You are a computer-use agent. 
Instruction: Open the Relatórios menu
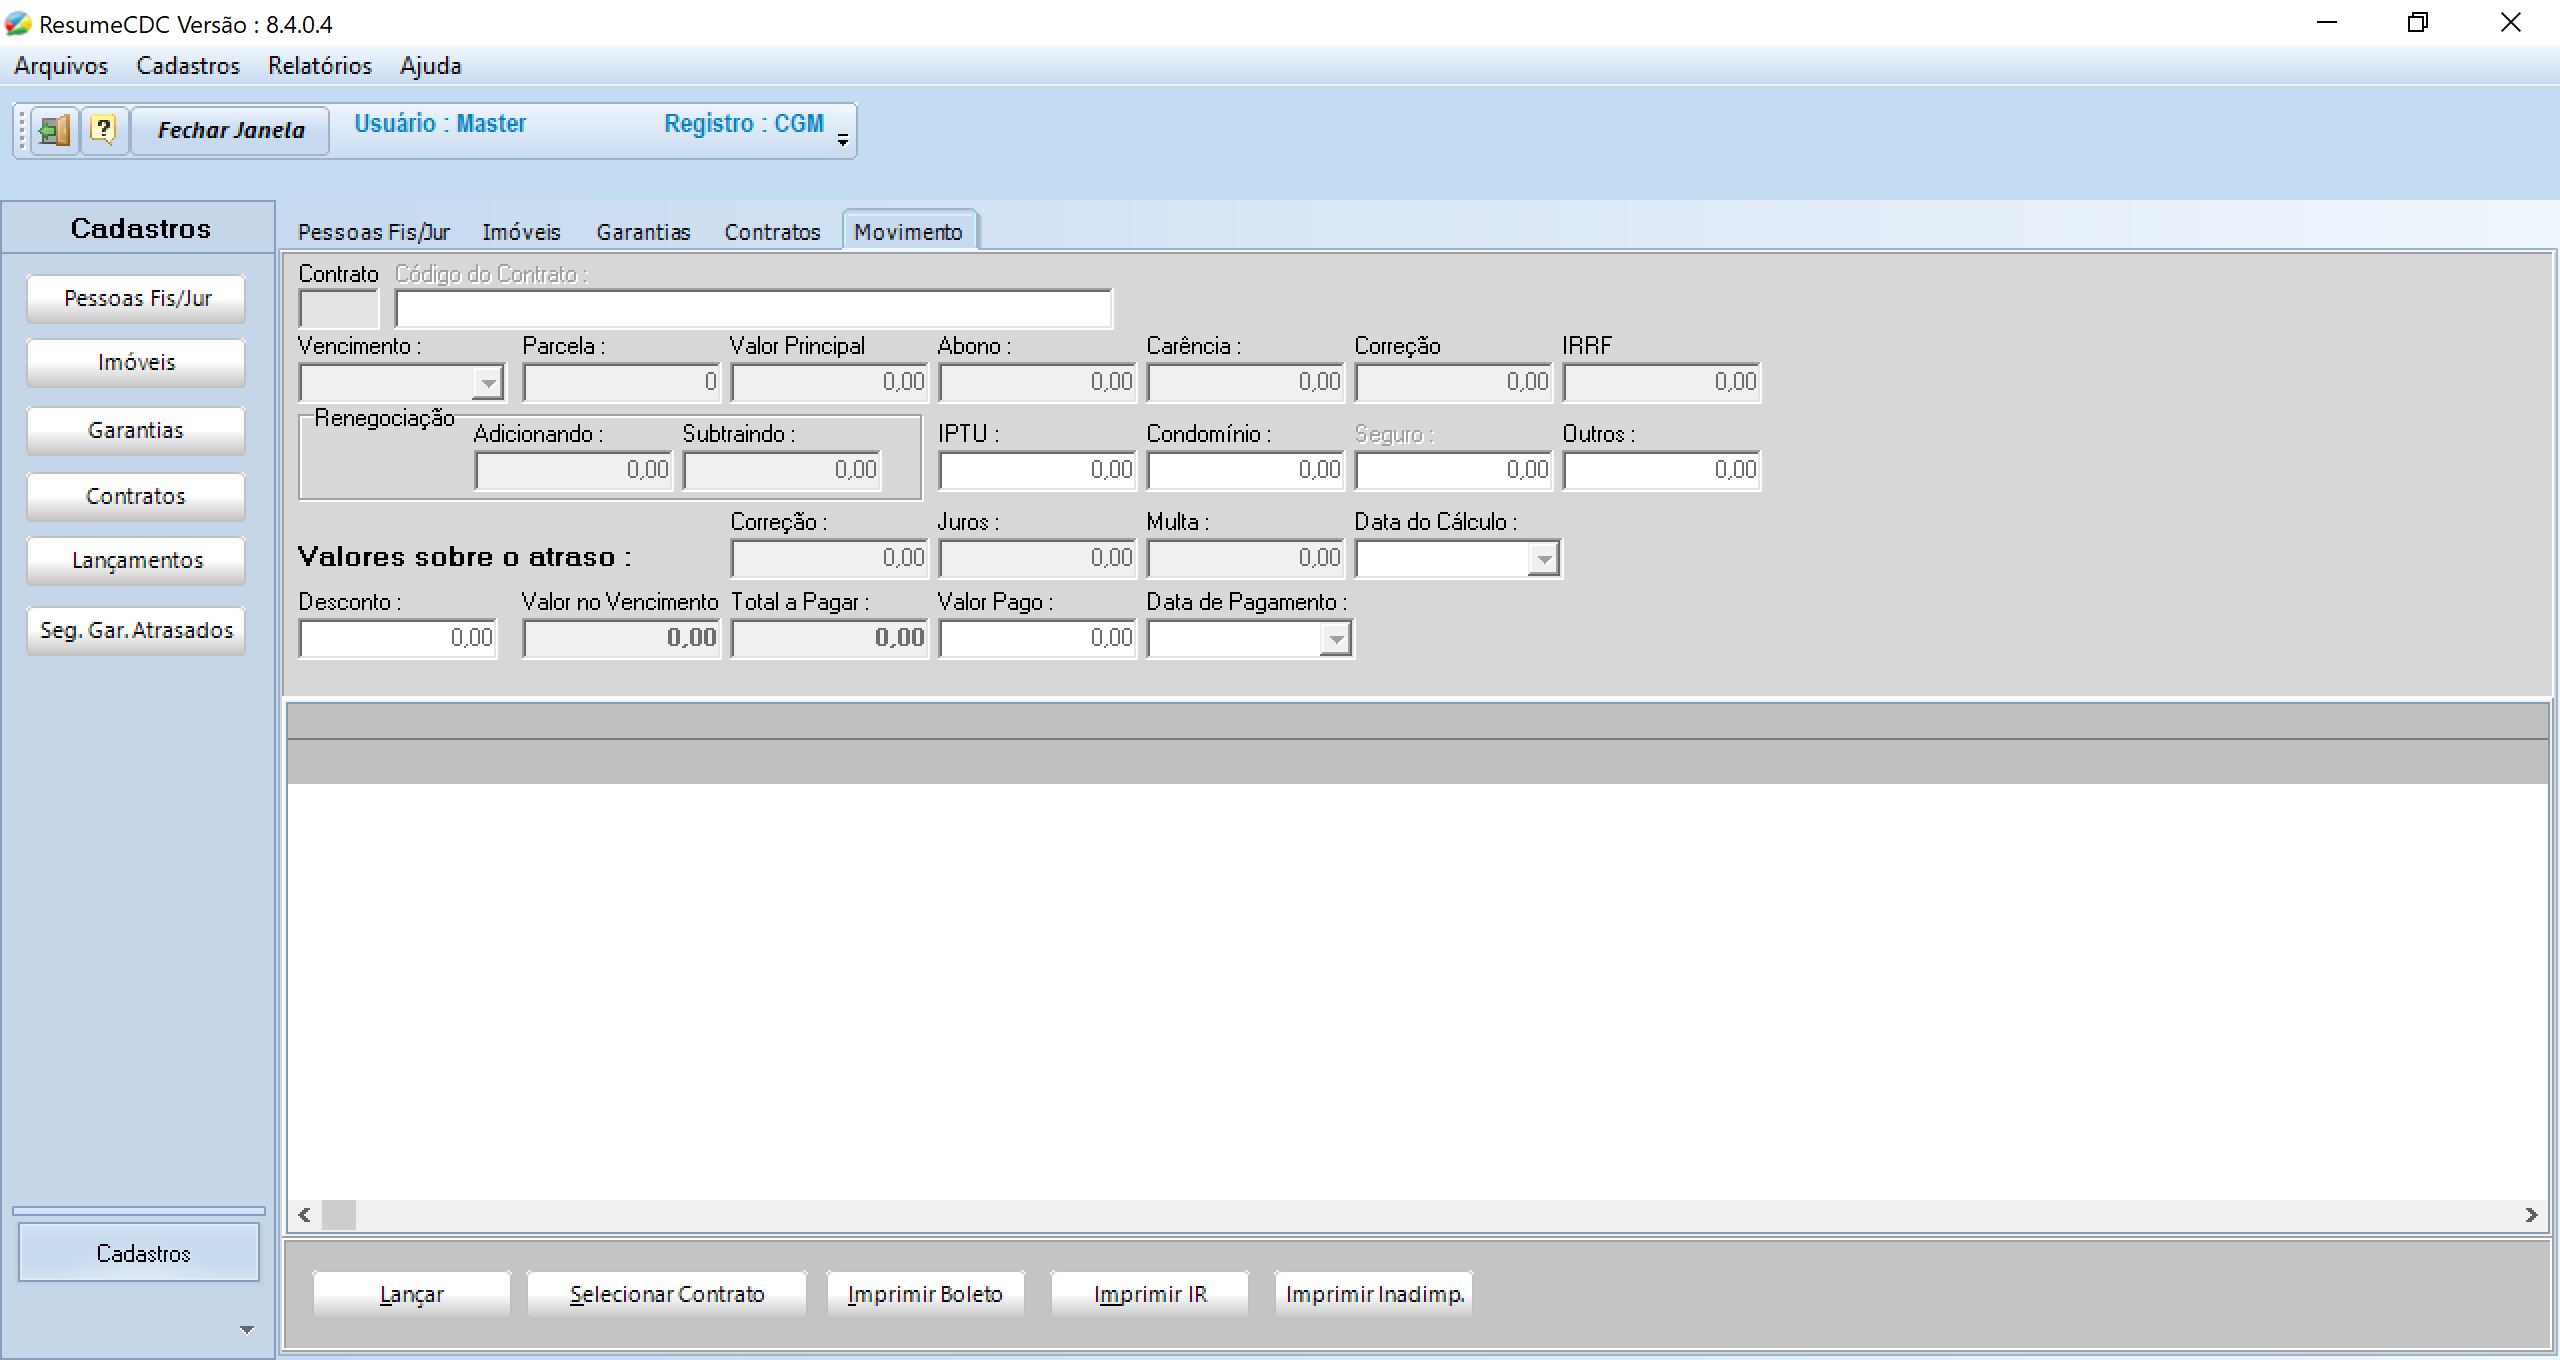(319, 66)
